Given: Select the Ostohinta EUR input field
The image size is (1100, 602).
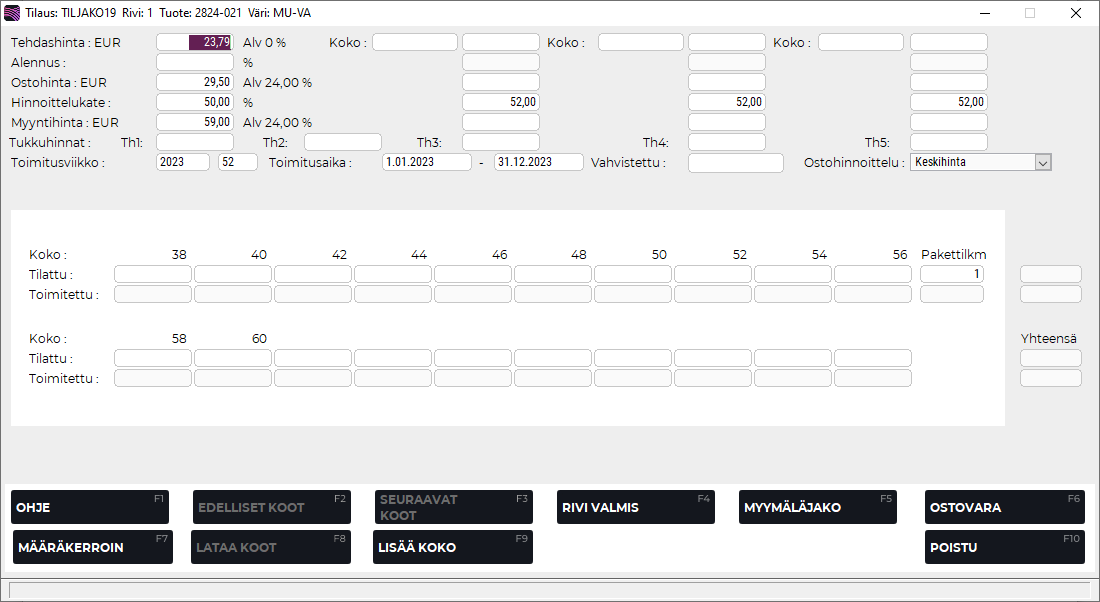Looking at the screenshot, I should (x=195, y=82).
